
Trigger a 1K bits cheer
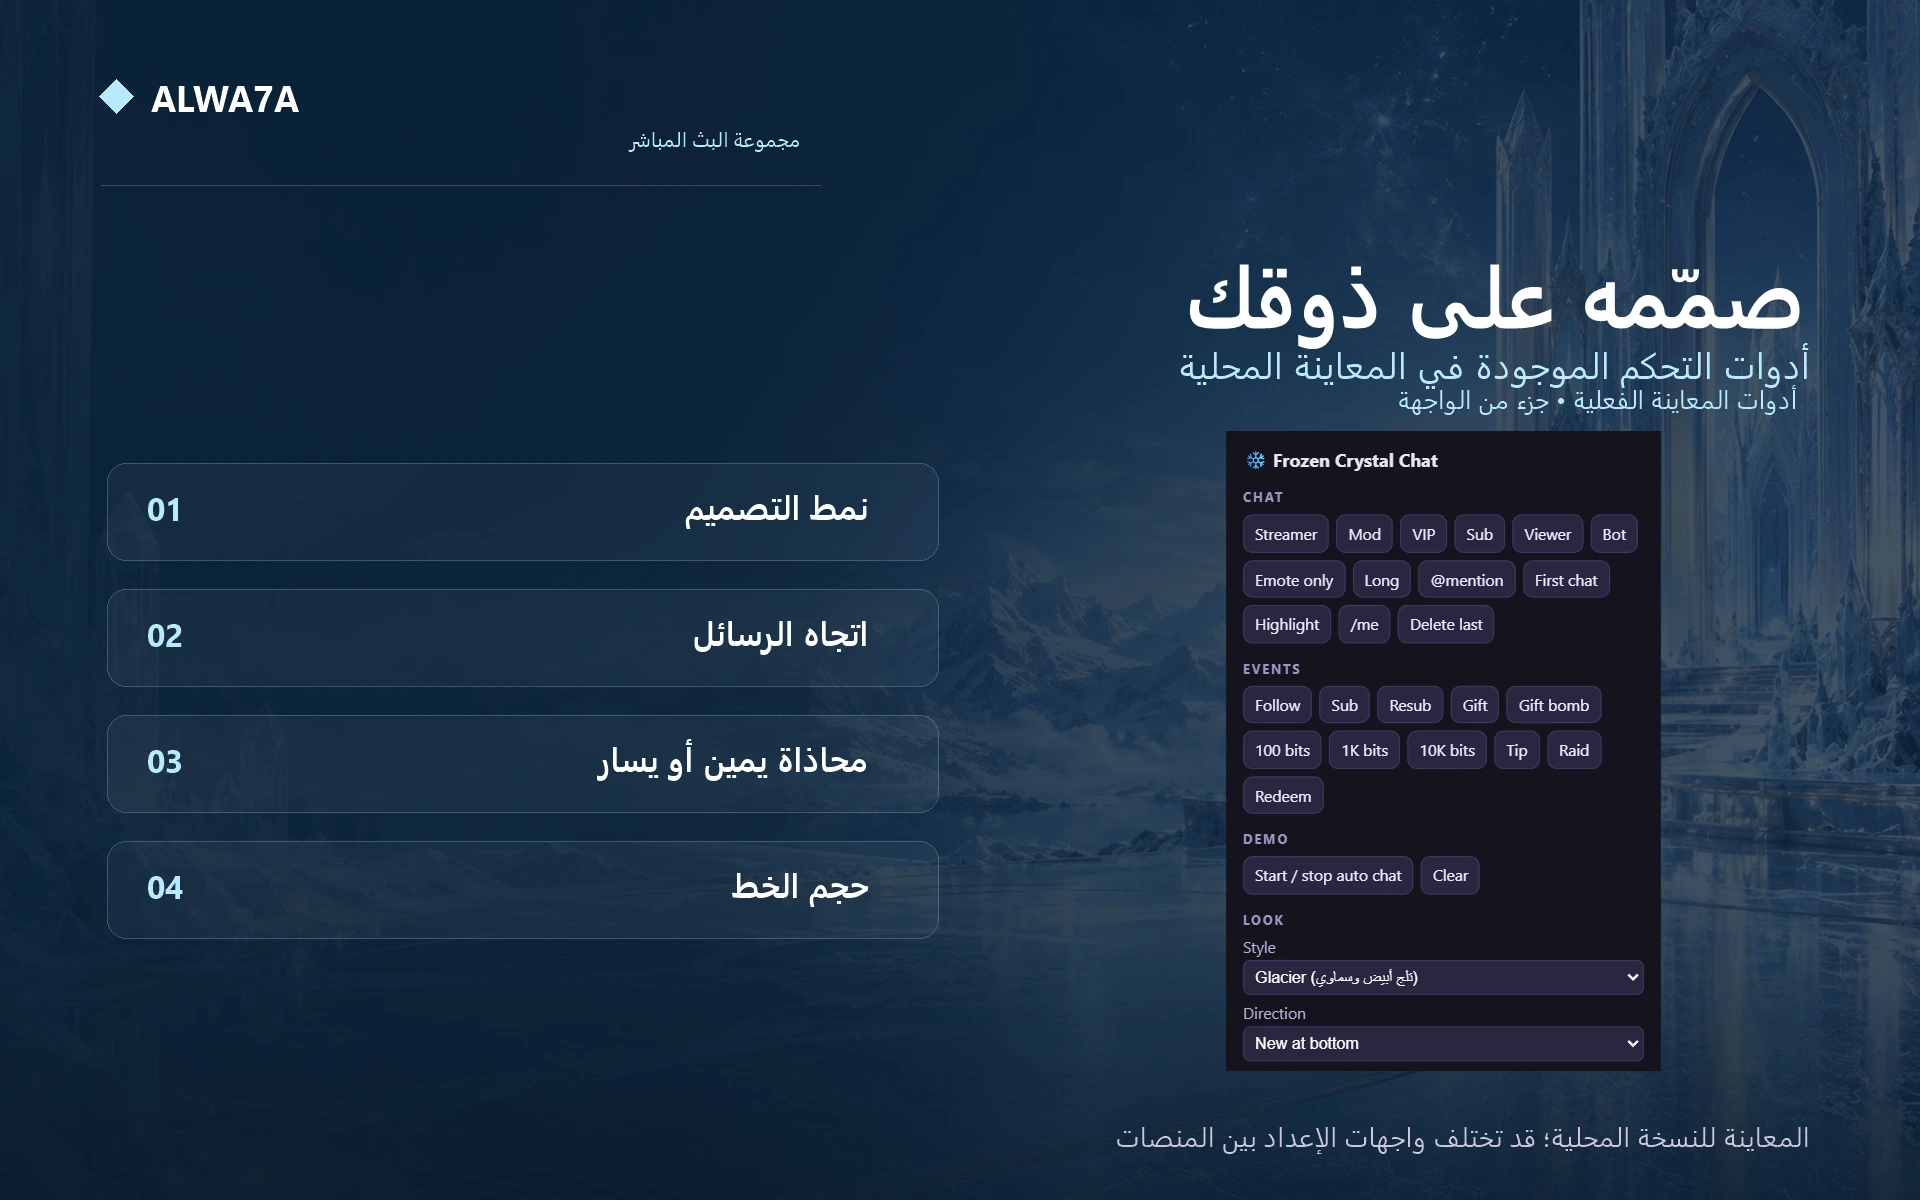(1364, 750)
